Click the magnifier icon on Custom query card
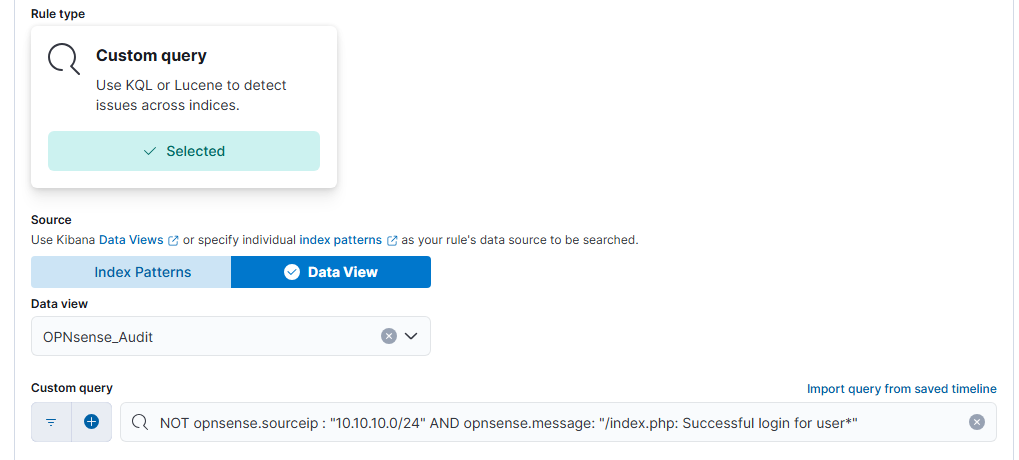The height and width of the screenshot is (460, 1019). click(63, 59)
